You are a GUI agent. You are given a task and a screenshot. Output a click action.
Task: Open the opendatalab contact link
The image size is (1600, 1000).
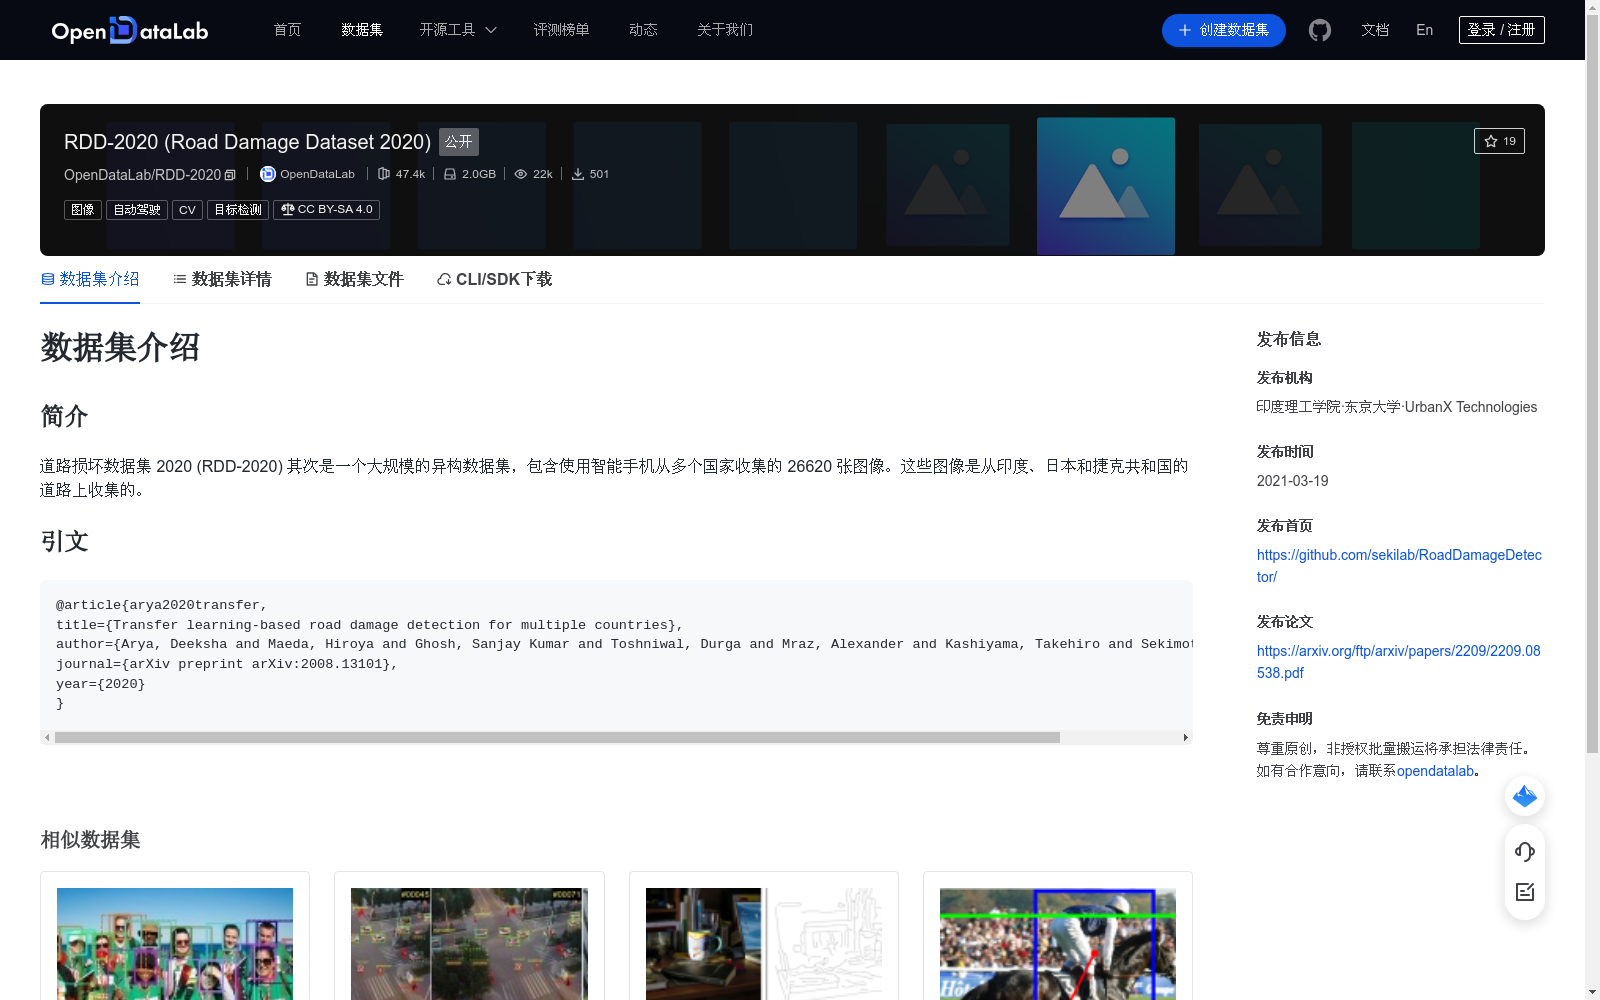click(x=1435, y=771)
